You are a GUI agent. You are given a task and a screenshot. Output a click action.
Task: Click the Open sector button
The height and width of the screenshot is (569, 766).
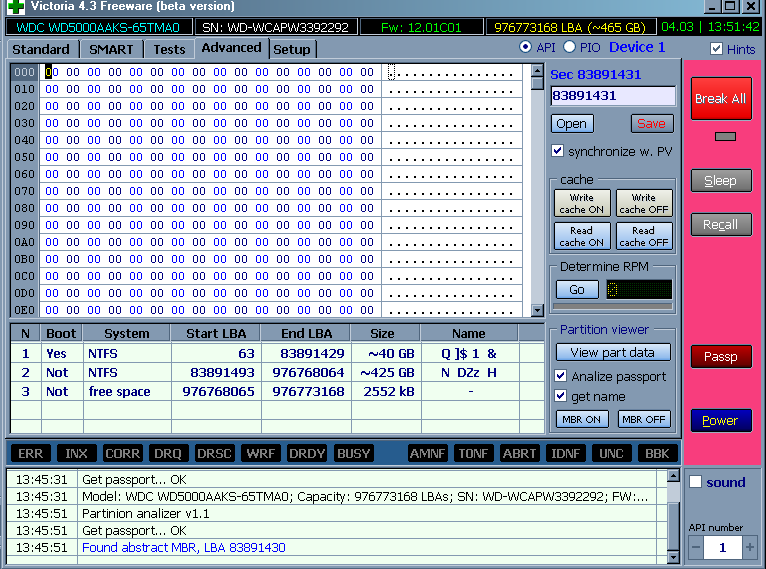[572, 124]
